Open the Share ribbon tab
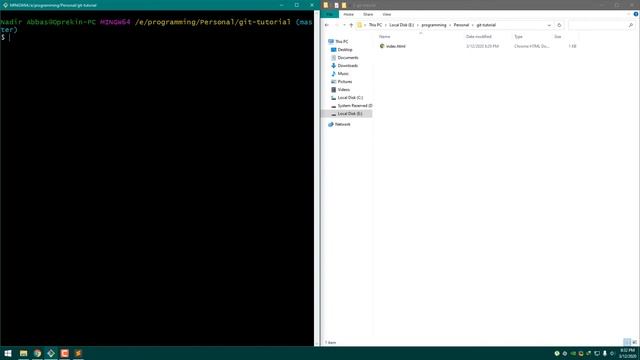The width and height of the screenshot is (640, 360). tap(368, 14)
